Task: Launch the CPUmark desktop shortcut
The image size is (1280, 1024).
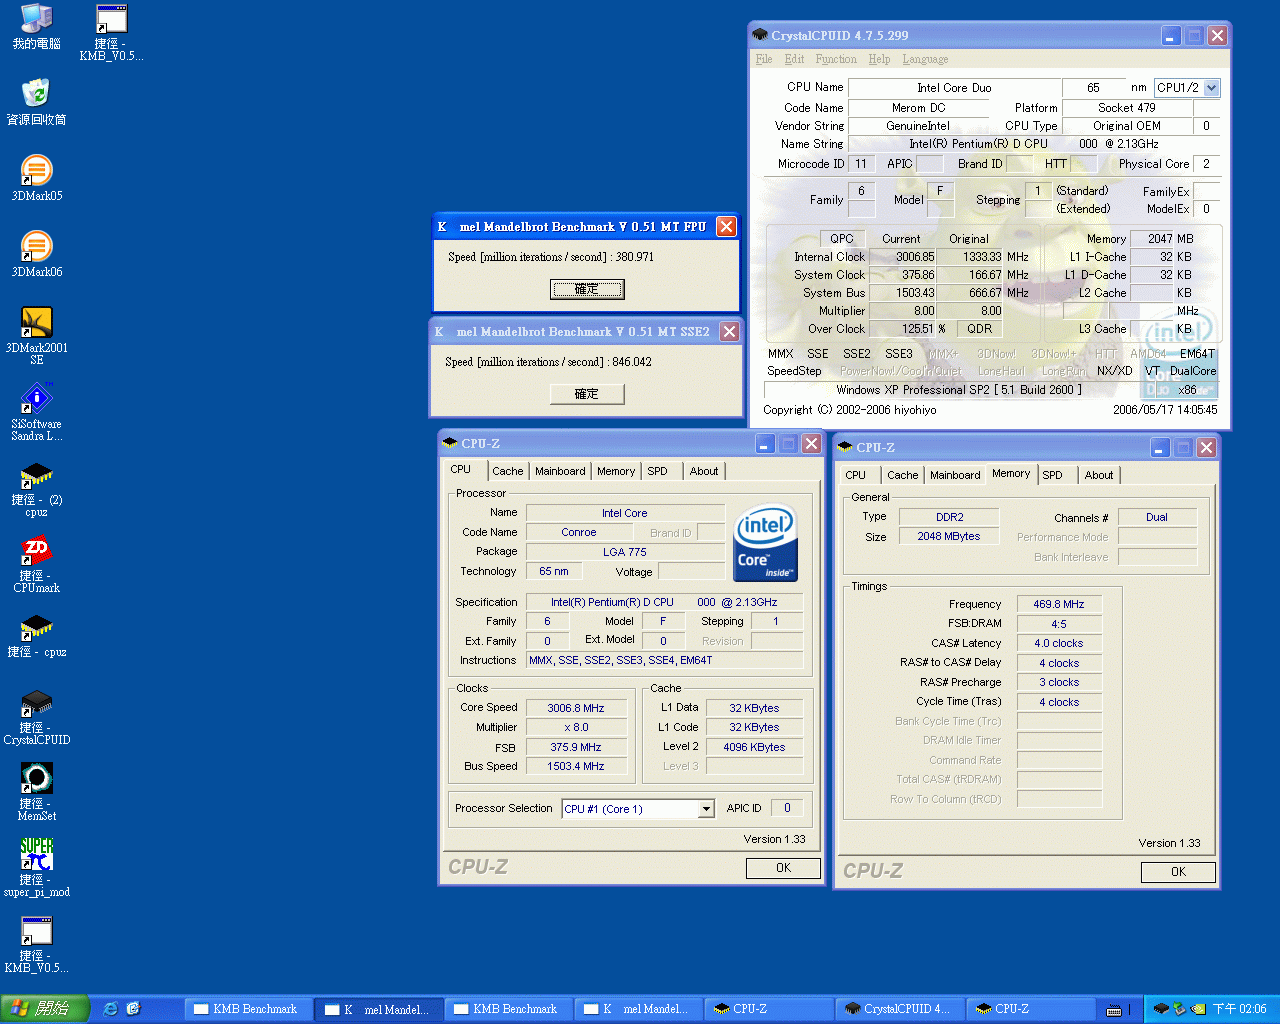Action: (x=36, y=551)
